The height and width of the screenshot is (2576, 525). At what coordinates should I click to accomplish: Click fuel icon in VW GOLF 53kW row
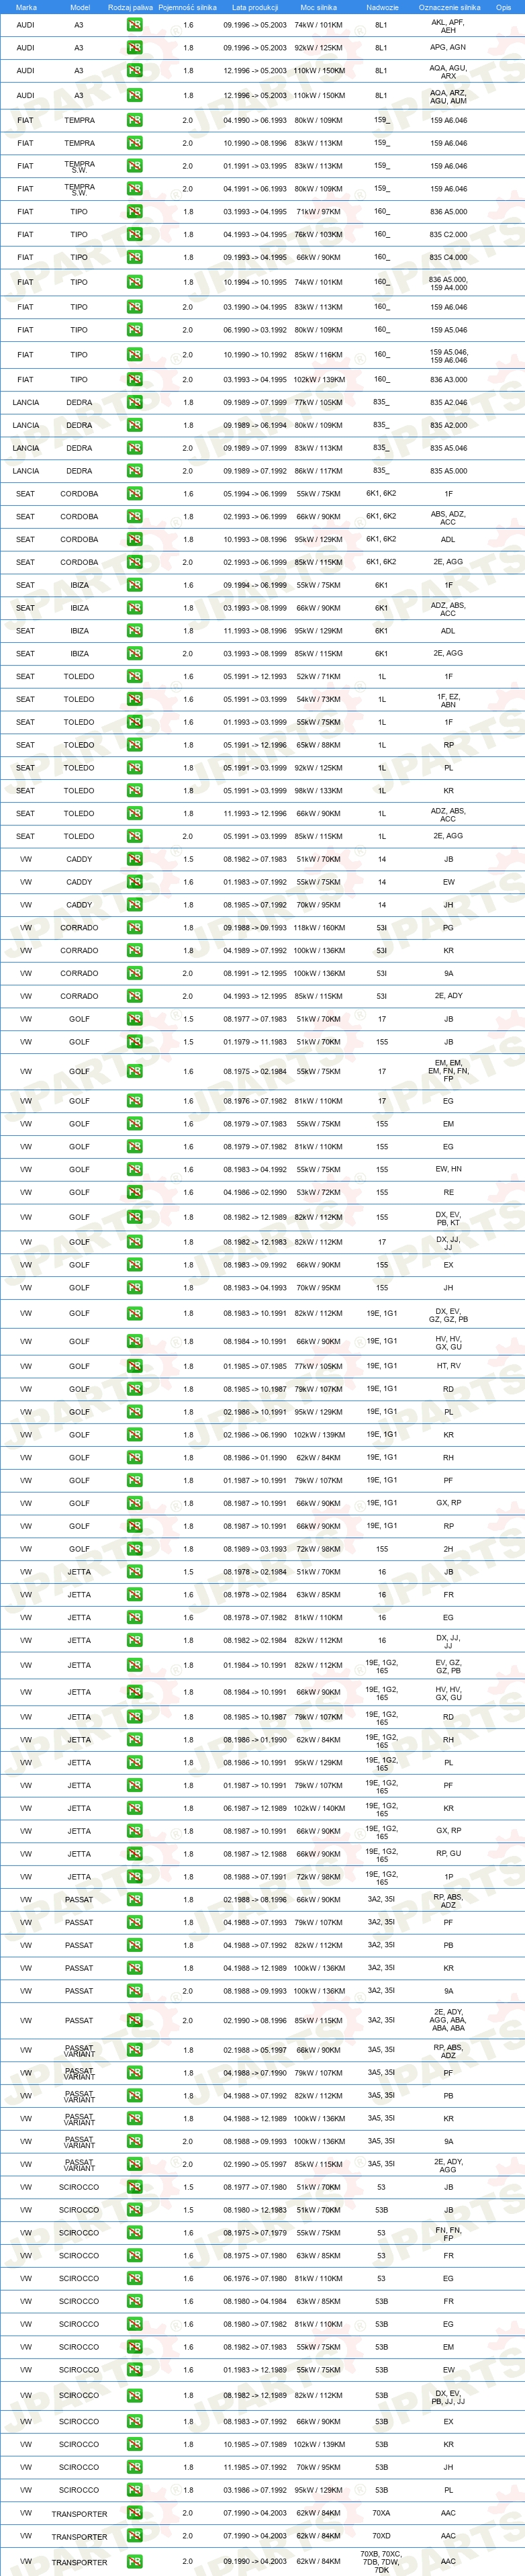coord(134,1193)
